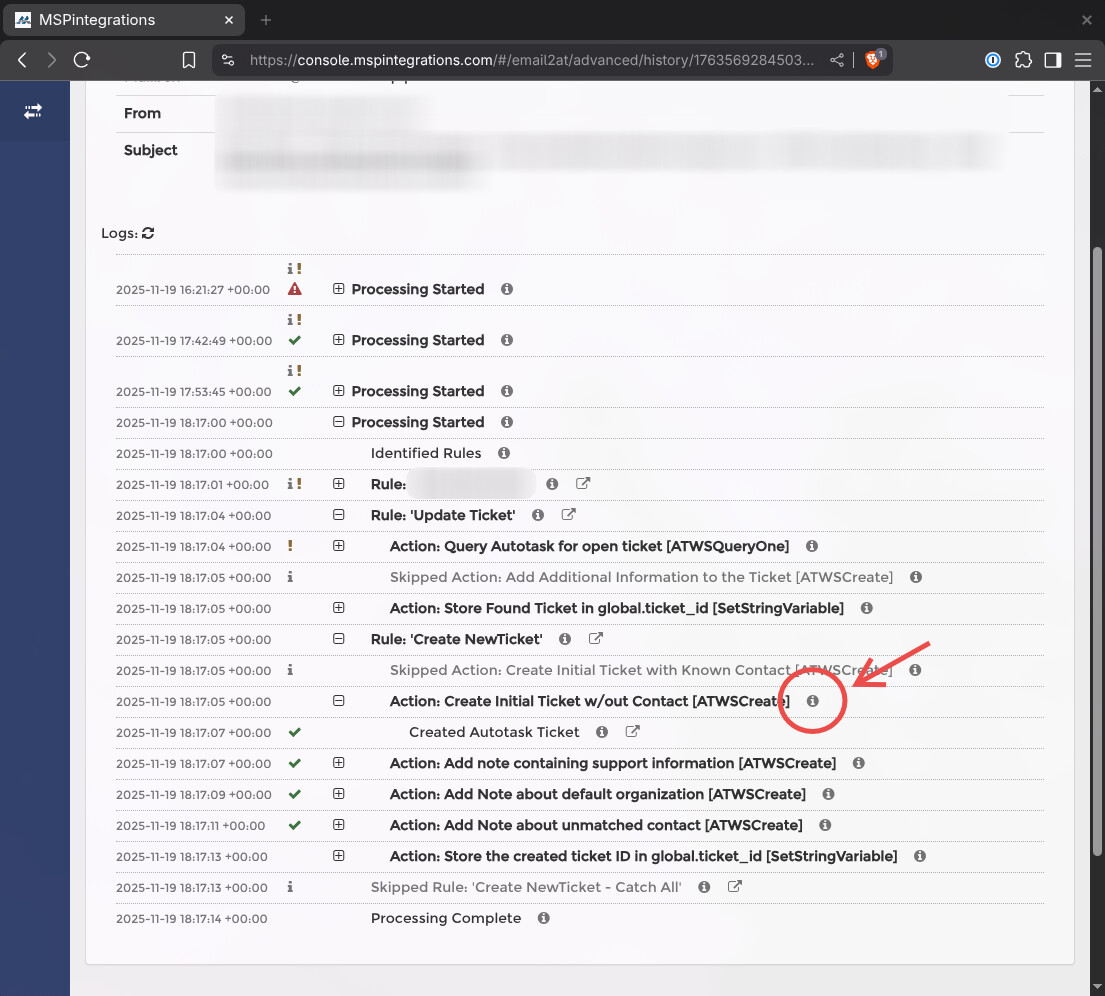The image size is (1105, 996).
Task: Show info for 'Create Initial Ticket w/out Contact' action
Action: pos(812,701)
